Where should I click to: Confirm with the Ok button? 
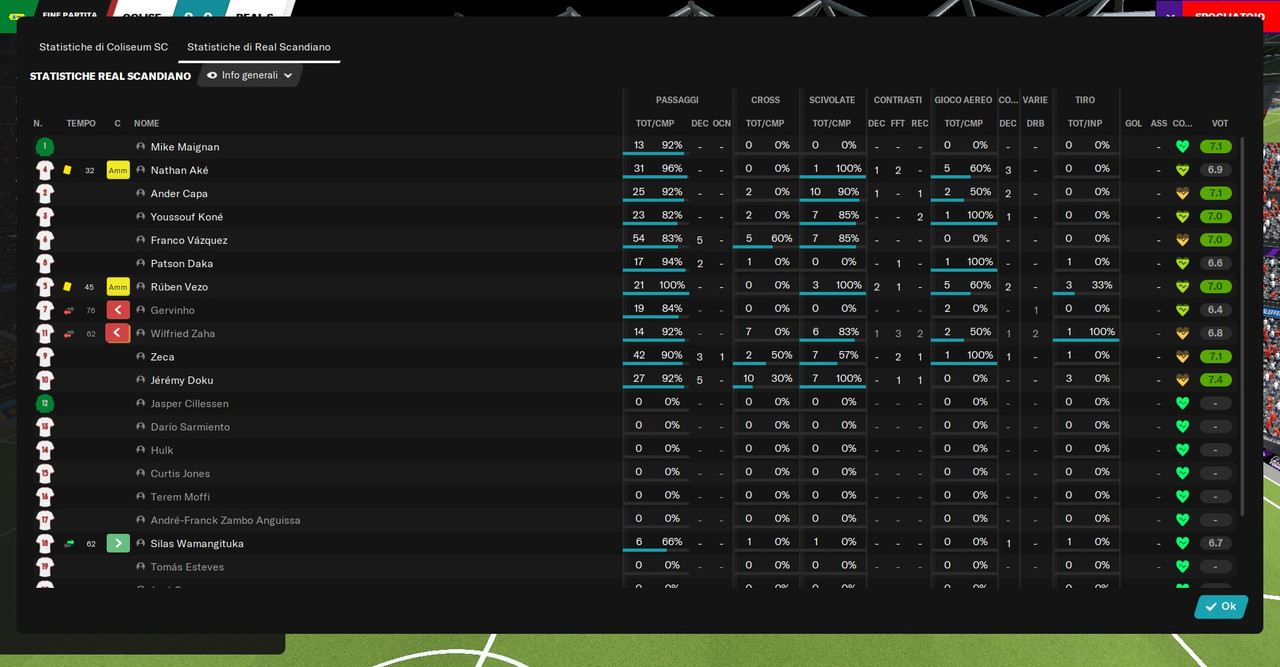pos(1221,607)
